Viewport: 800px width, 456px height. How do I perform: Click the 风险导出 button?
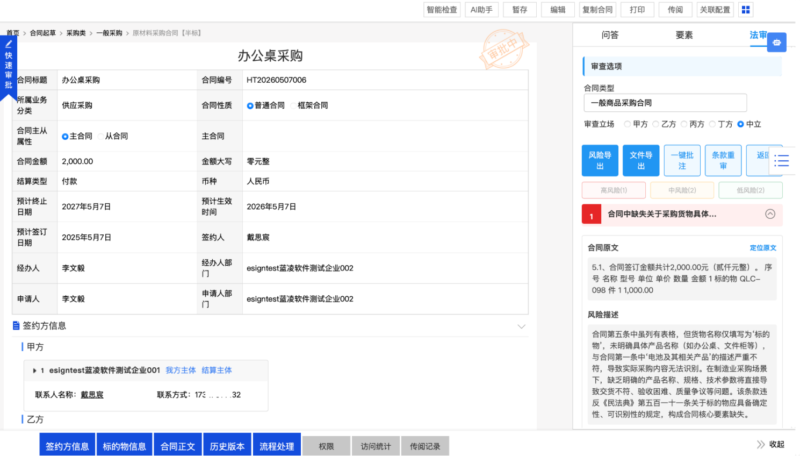click(x=599, y=161)
